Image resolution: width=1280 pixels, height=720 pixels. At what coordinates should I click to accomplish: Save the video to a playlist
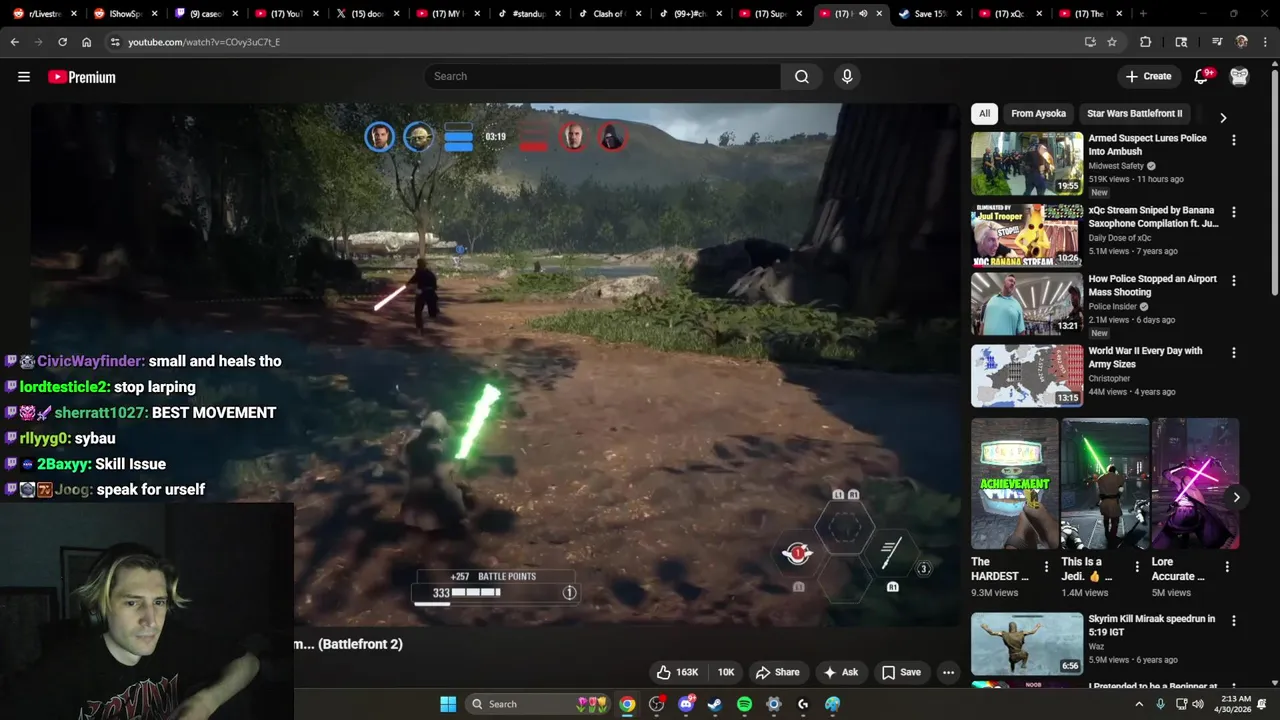click(x=901, y=672)
